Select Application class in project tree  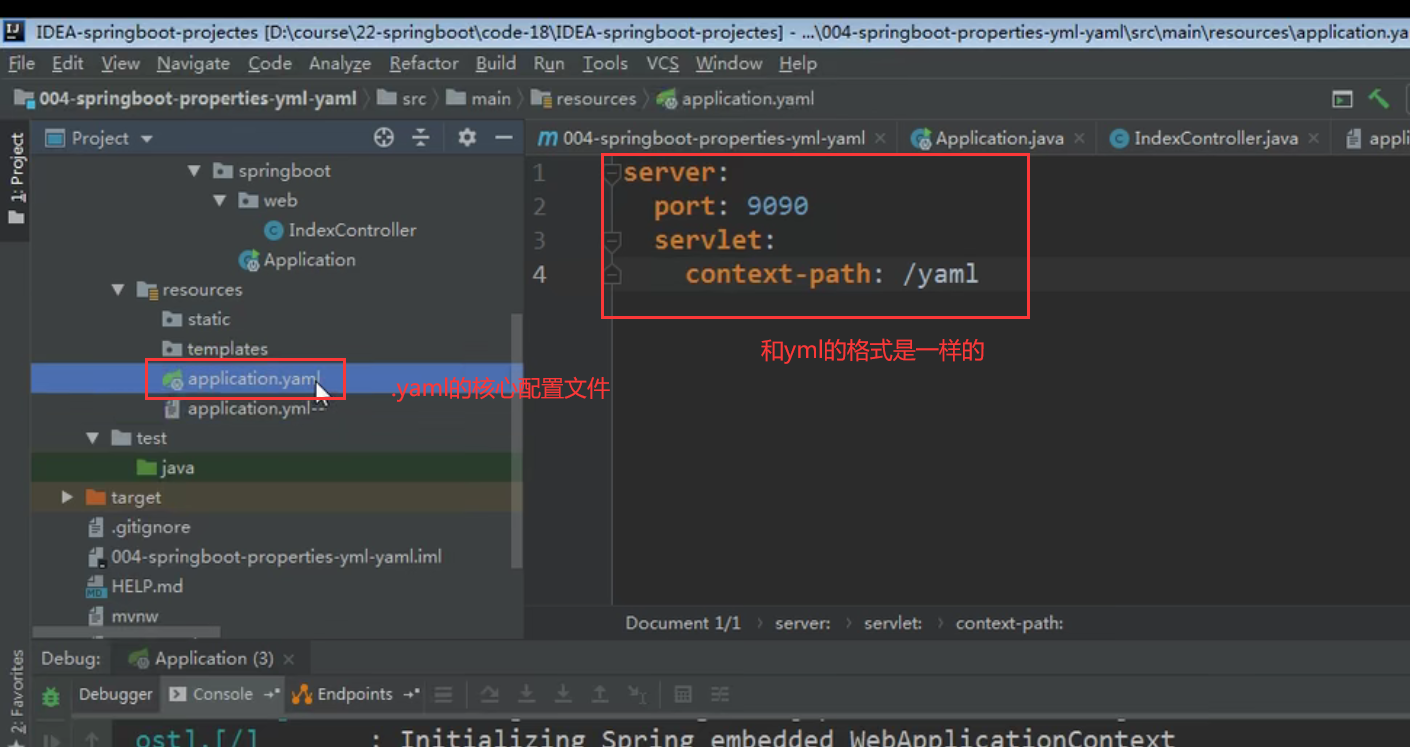pos(298,260)
